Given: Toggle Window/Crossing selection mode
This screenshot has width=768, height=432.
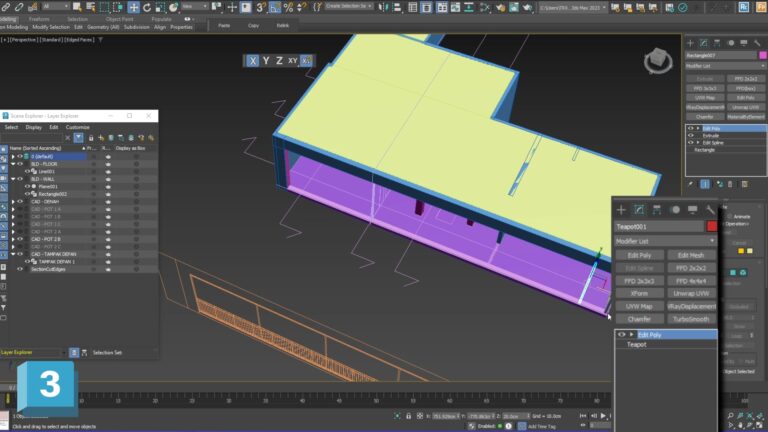Looking at the screenshot, I should tap(118, 7).
